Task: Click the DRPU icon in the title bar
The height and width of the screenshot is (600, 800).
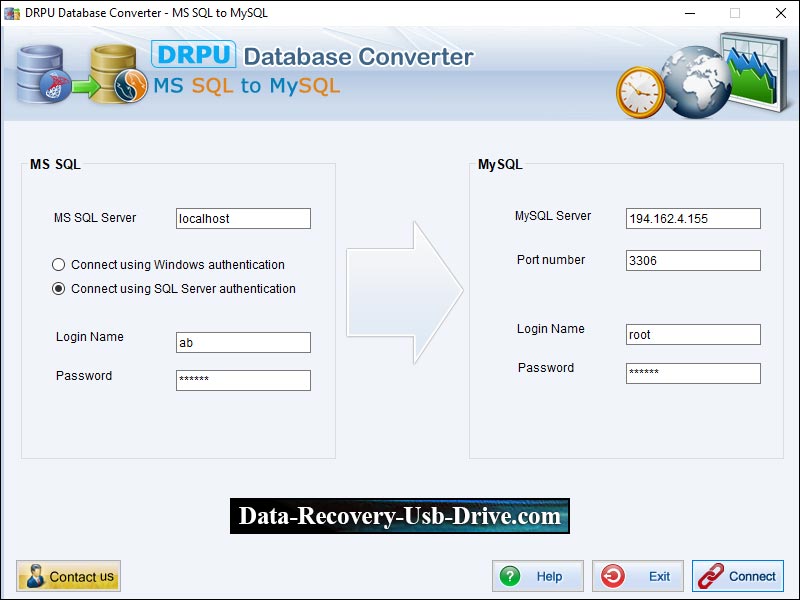Action: [10, 13]
